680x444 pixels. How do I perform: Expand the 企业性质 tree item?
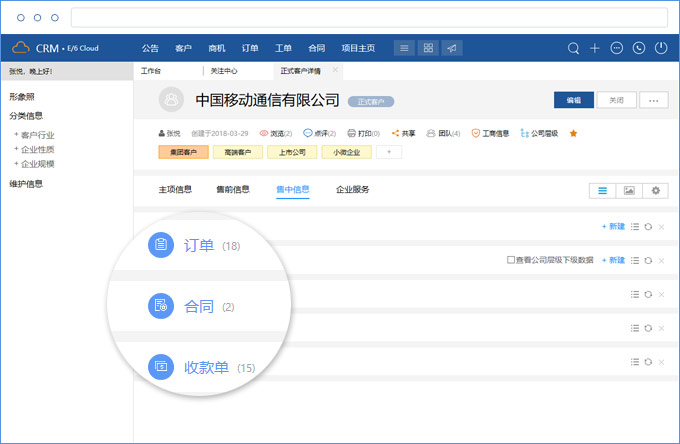point(15,149)
